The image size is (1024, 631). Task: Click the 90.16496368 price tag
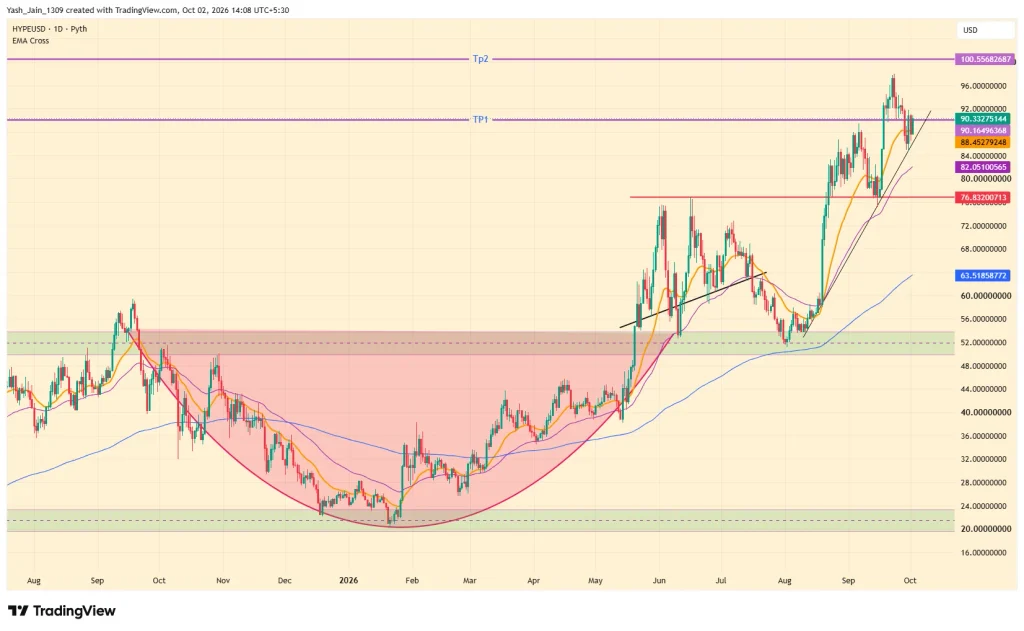coord(983,131)
